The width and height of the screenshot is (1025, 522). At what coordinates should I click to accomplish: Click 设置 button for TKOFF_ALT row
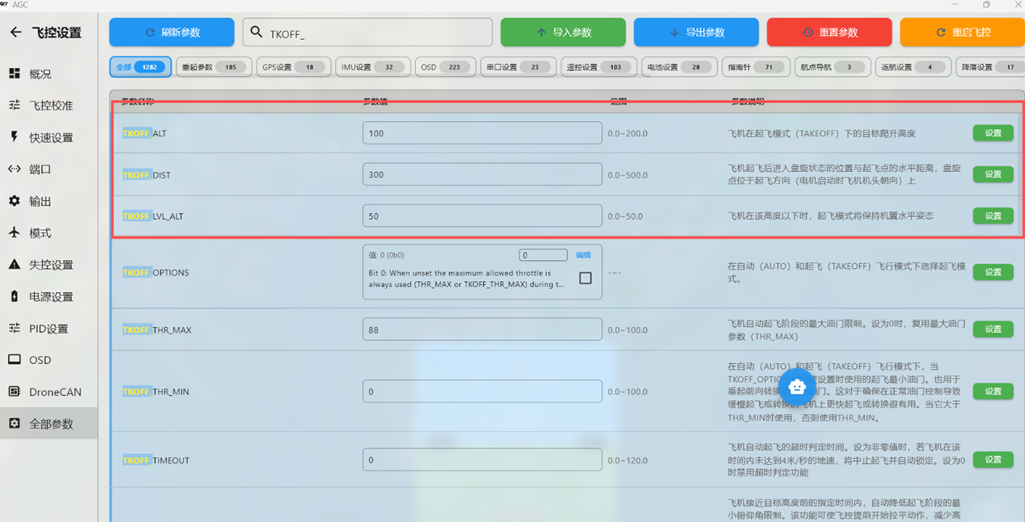point(992,133)
